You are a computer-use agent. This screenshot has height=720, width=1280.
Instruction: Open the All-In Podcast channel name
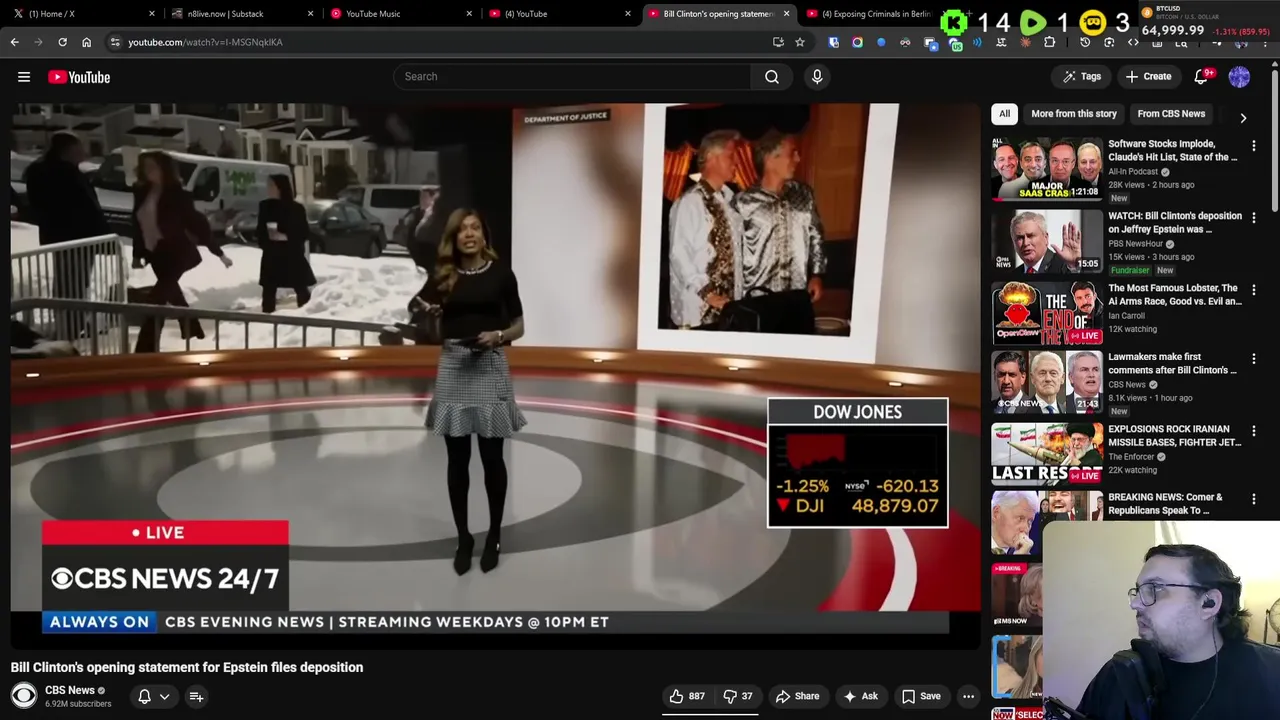(1132, 172)
